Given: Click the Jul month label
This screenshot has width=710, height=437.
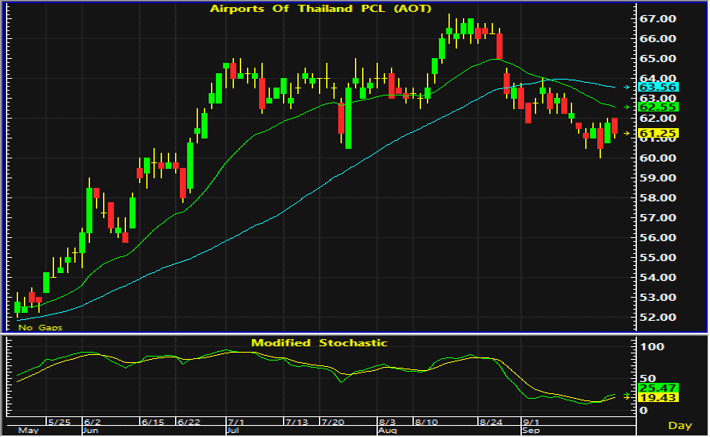Looking at the screenshot, I should (233, 431).
